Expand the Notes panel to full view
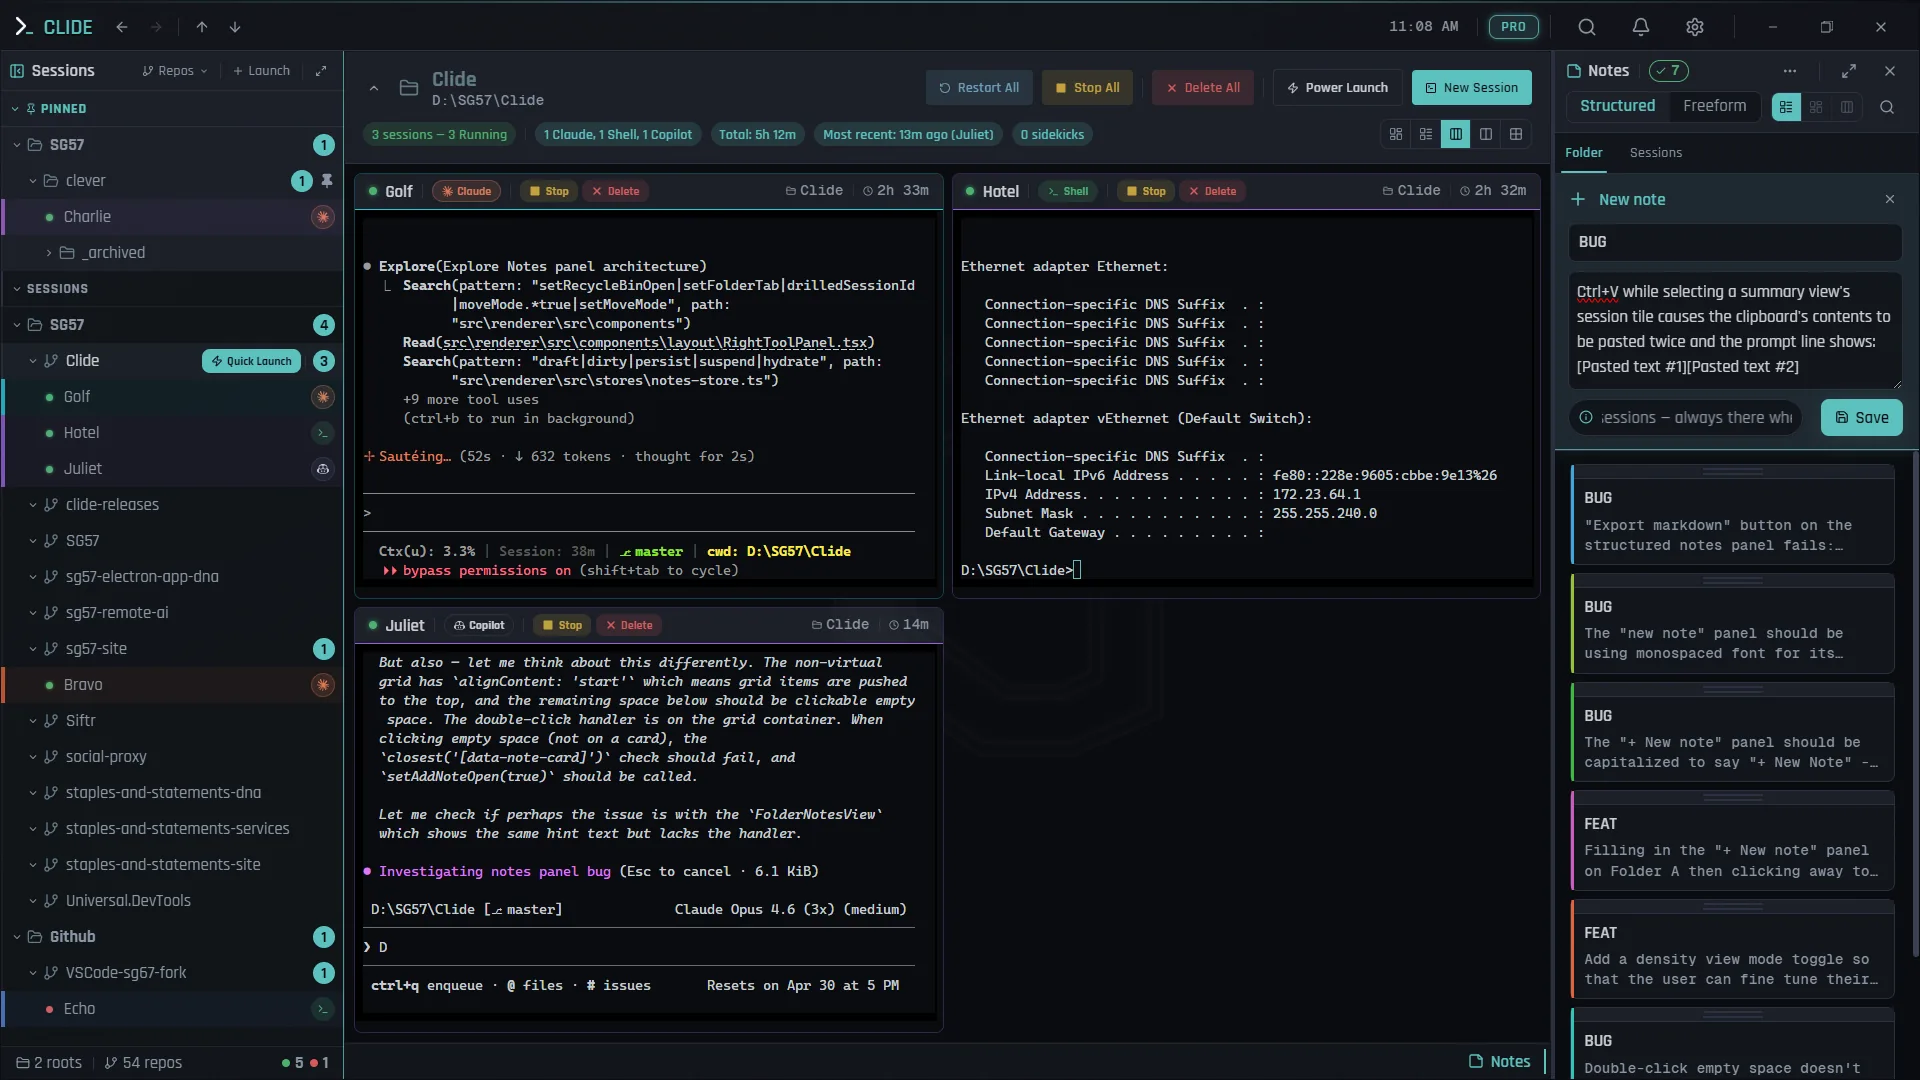The width and height of the screenshot is (1920, 1080). (1849, 71)
